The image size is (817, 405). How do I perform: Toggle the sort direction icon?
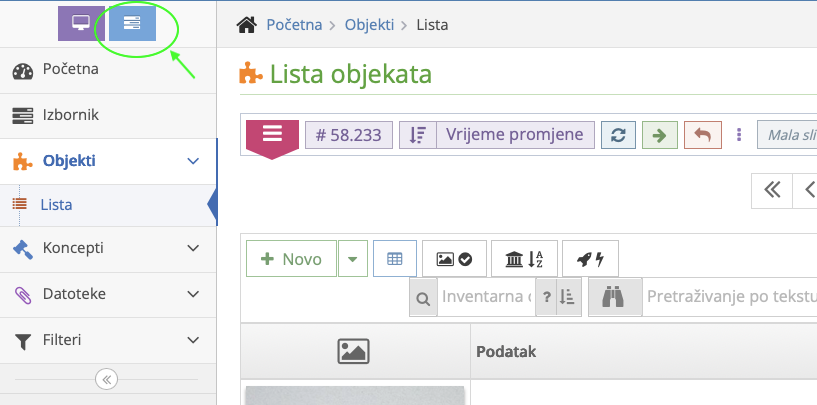pyautogui.click(x=418, y=136)
